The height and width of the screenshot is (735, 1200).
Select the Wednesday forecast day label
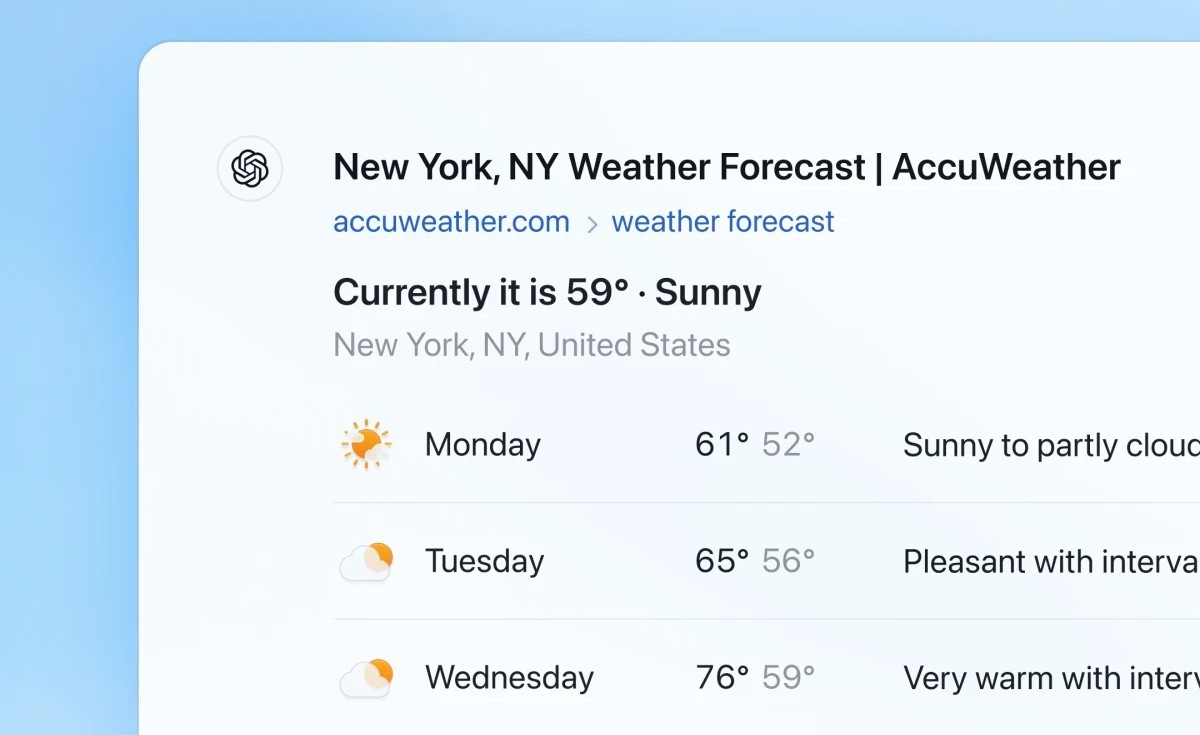point(509,678)
